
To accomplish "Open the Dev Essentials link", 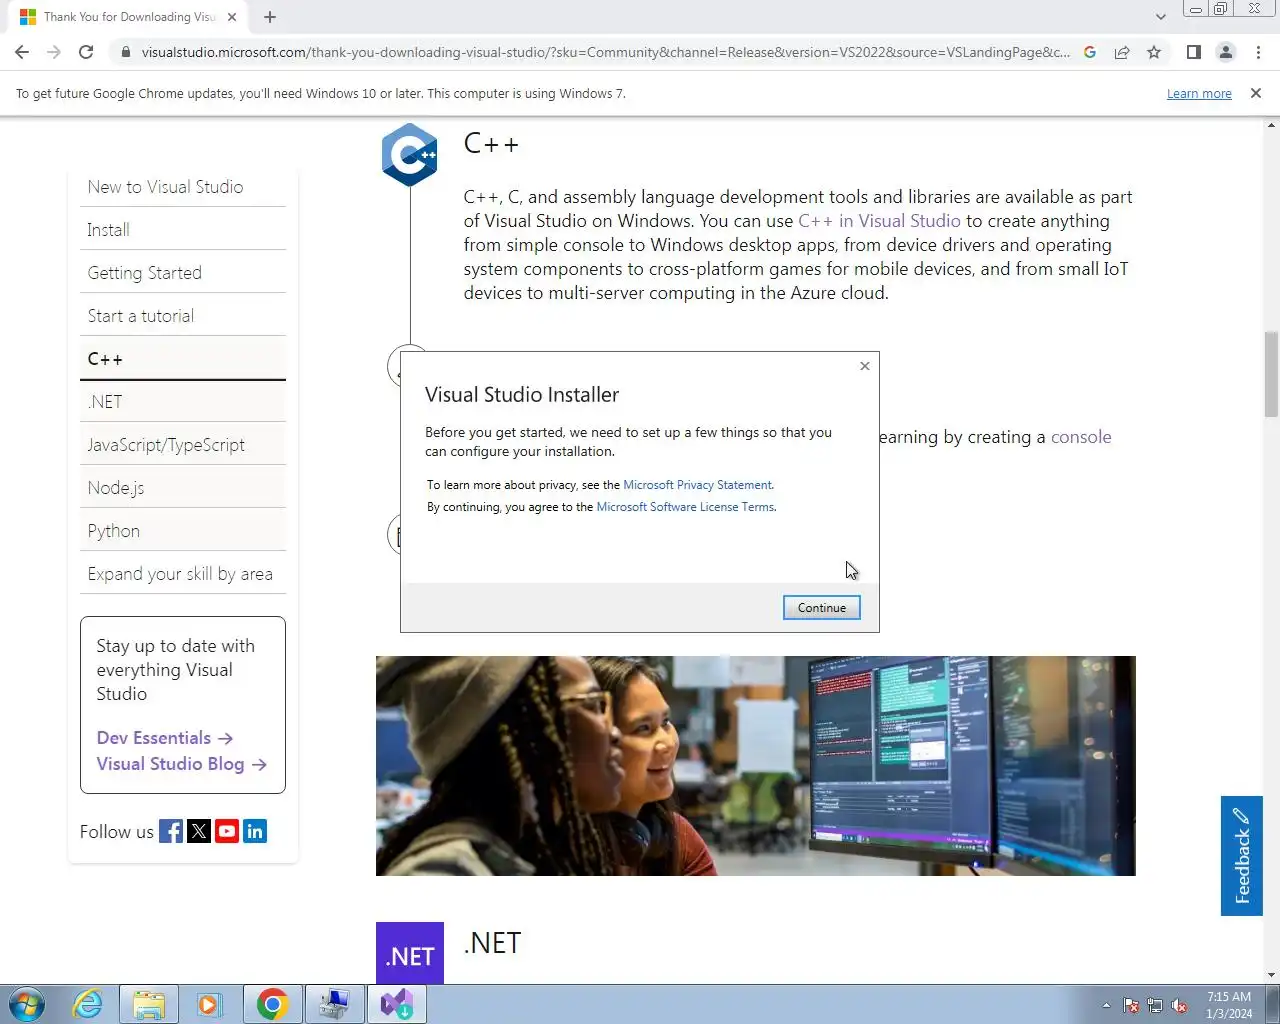I will click(x=165, y=738).
